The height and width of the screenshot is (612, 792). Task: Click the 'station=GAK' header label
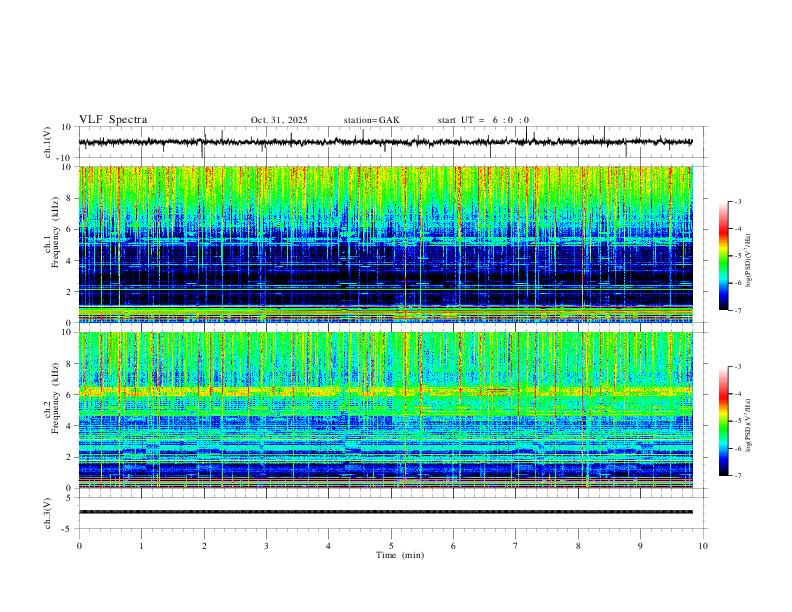click(x=371, y=120)
